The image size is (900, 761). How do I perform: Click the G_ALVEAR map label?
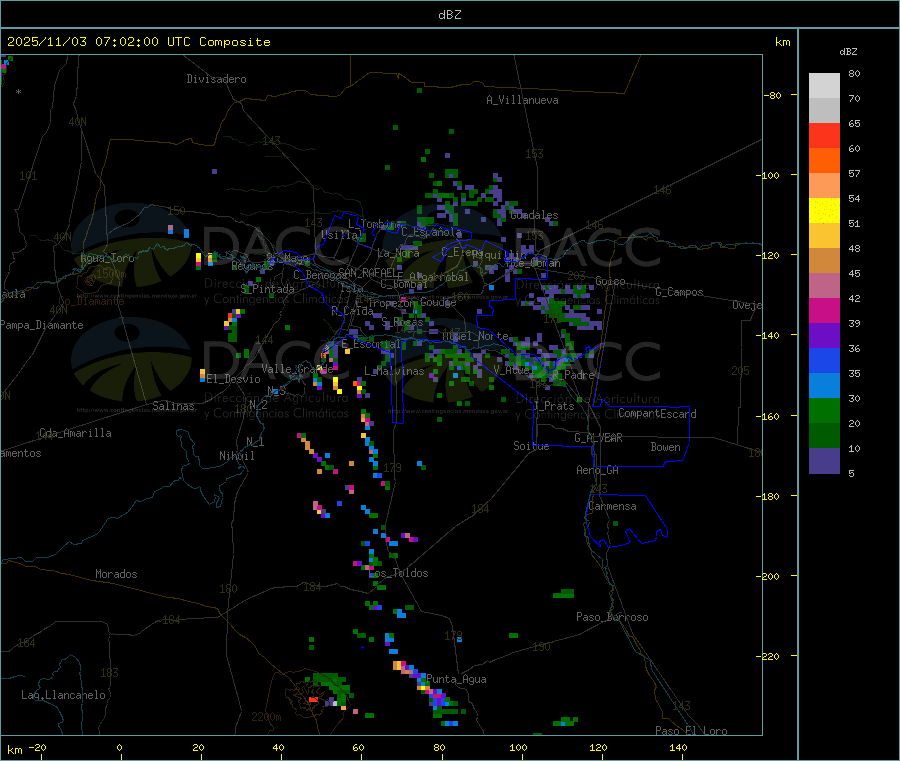click(598, 438)
